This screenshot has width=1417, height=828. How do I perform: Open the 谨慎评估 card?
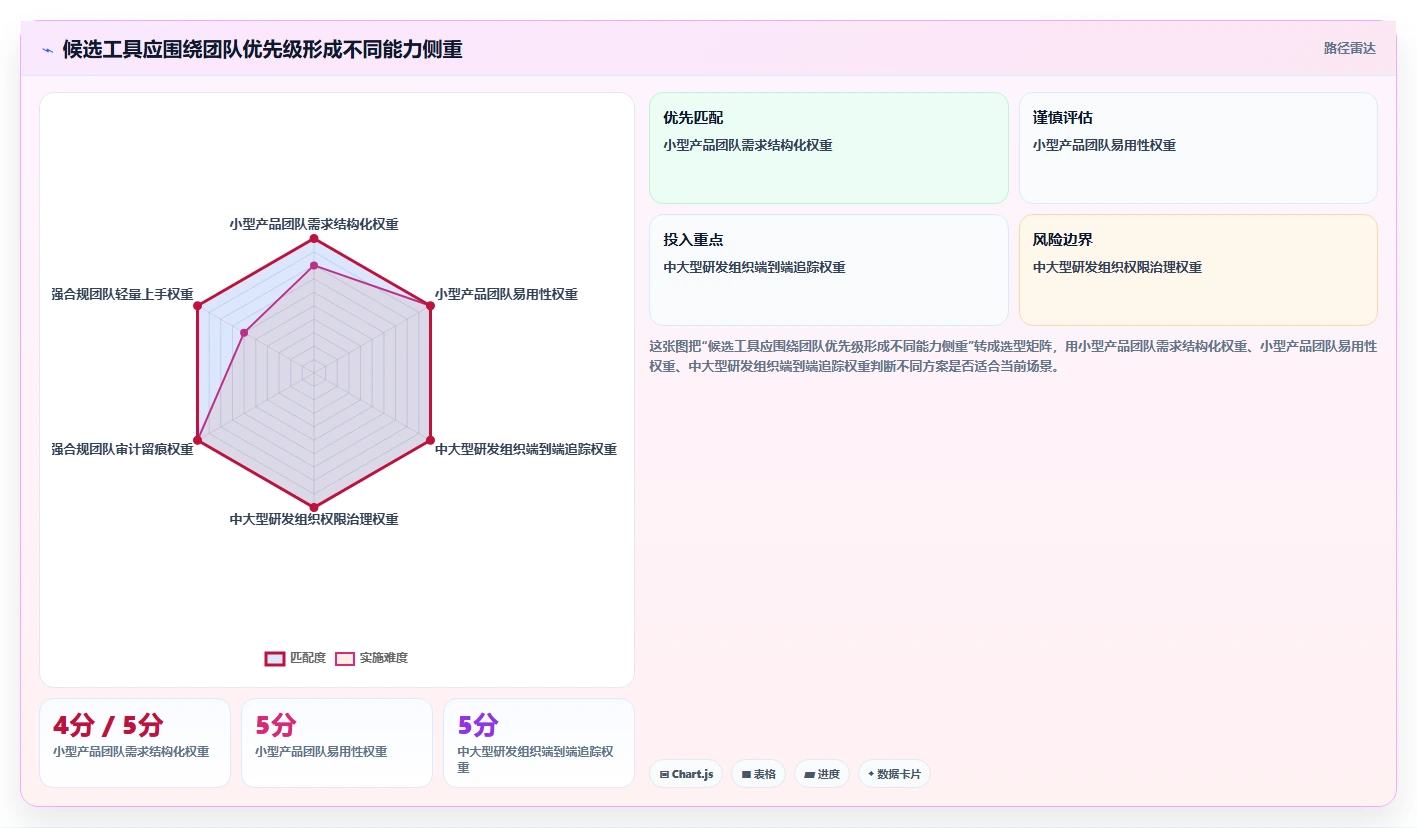(1198, 148)
